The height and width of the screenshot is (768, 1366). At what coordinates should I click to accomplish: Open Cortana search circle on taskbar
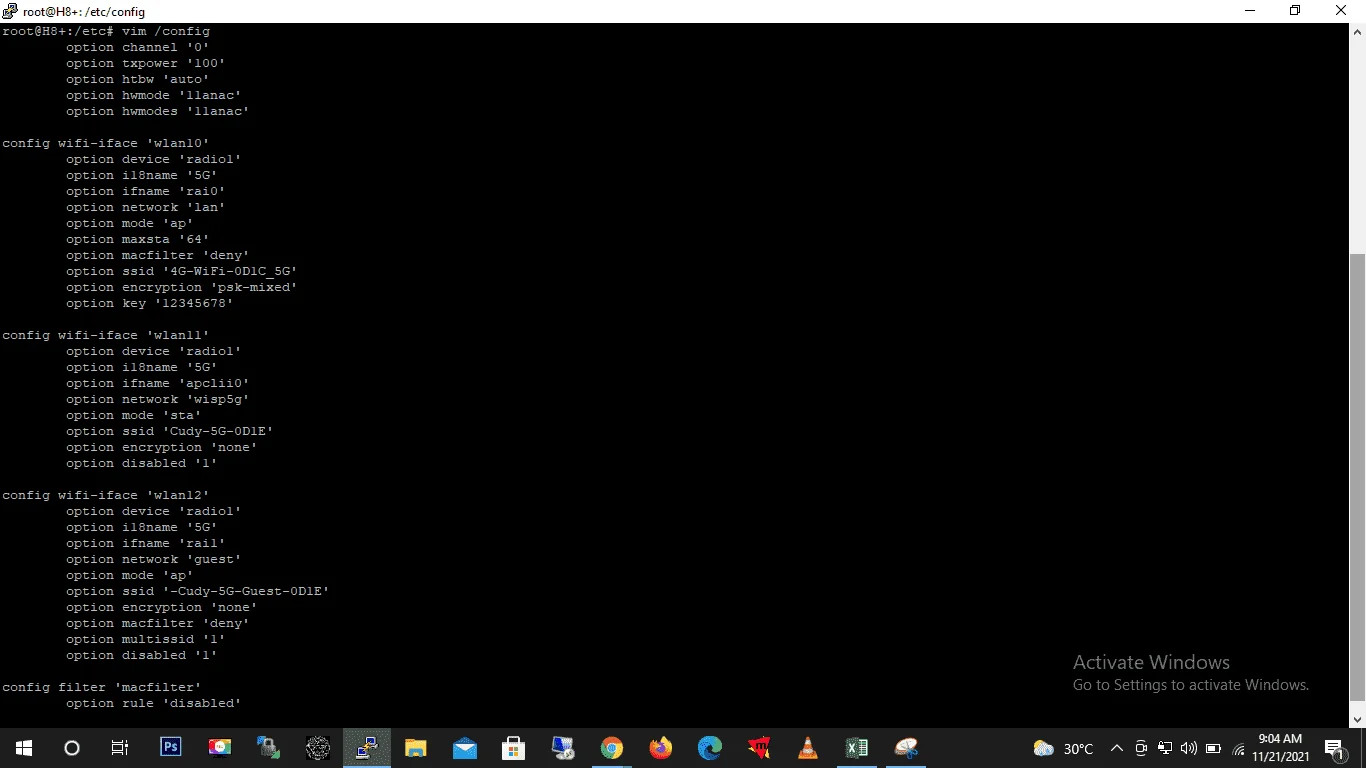click(x=71, y=748)
